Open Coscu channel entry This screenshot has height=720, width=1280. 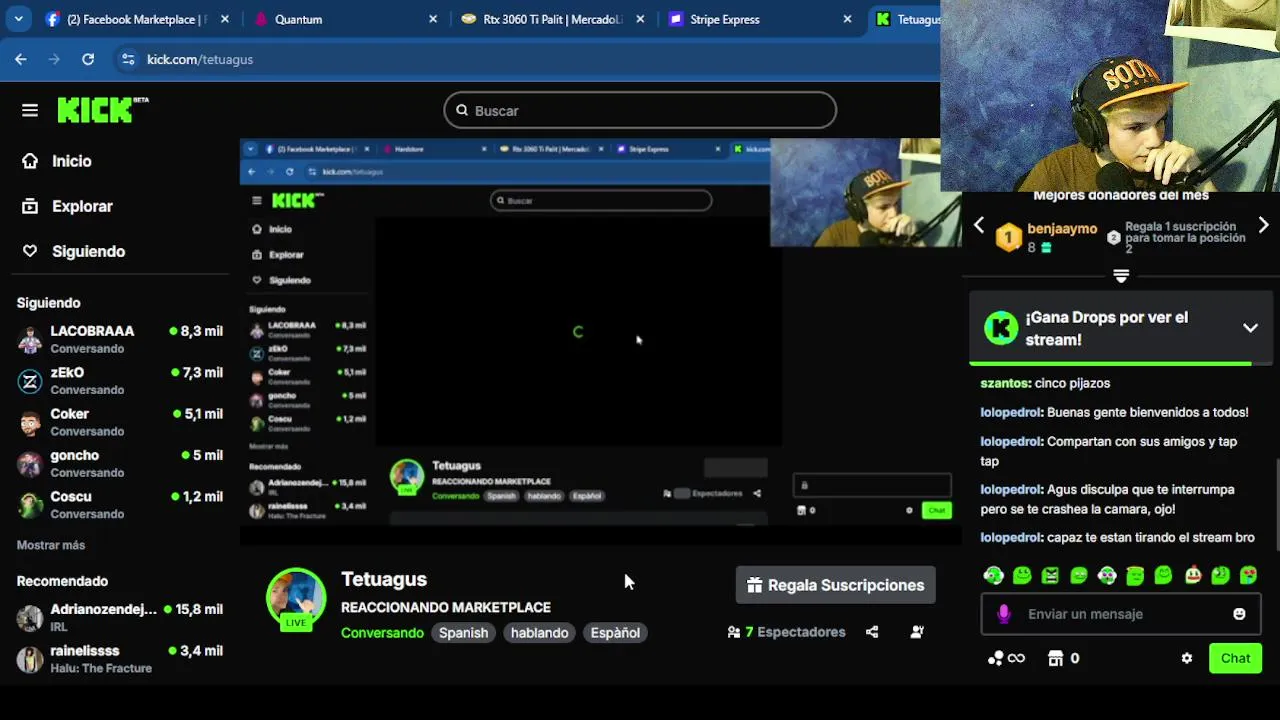[120, 505]
